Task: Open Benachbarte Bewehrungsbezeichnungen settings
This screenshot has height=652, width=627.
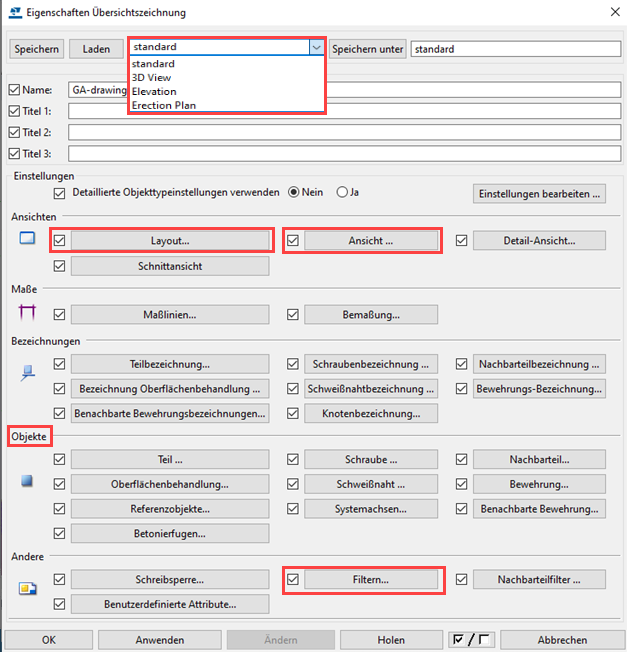Action: point(170,413)
